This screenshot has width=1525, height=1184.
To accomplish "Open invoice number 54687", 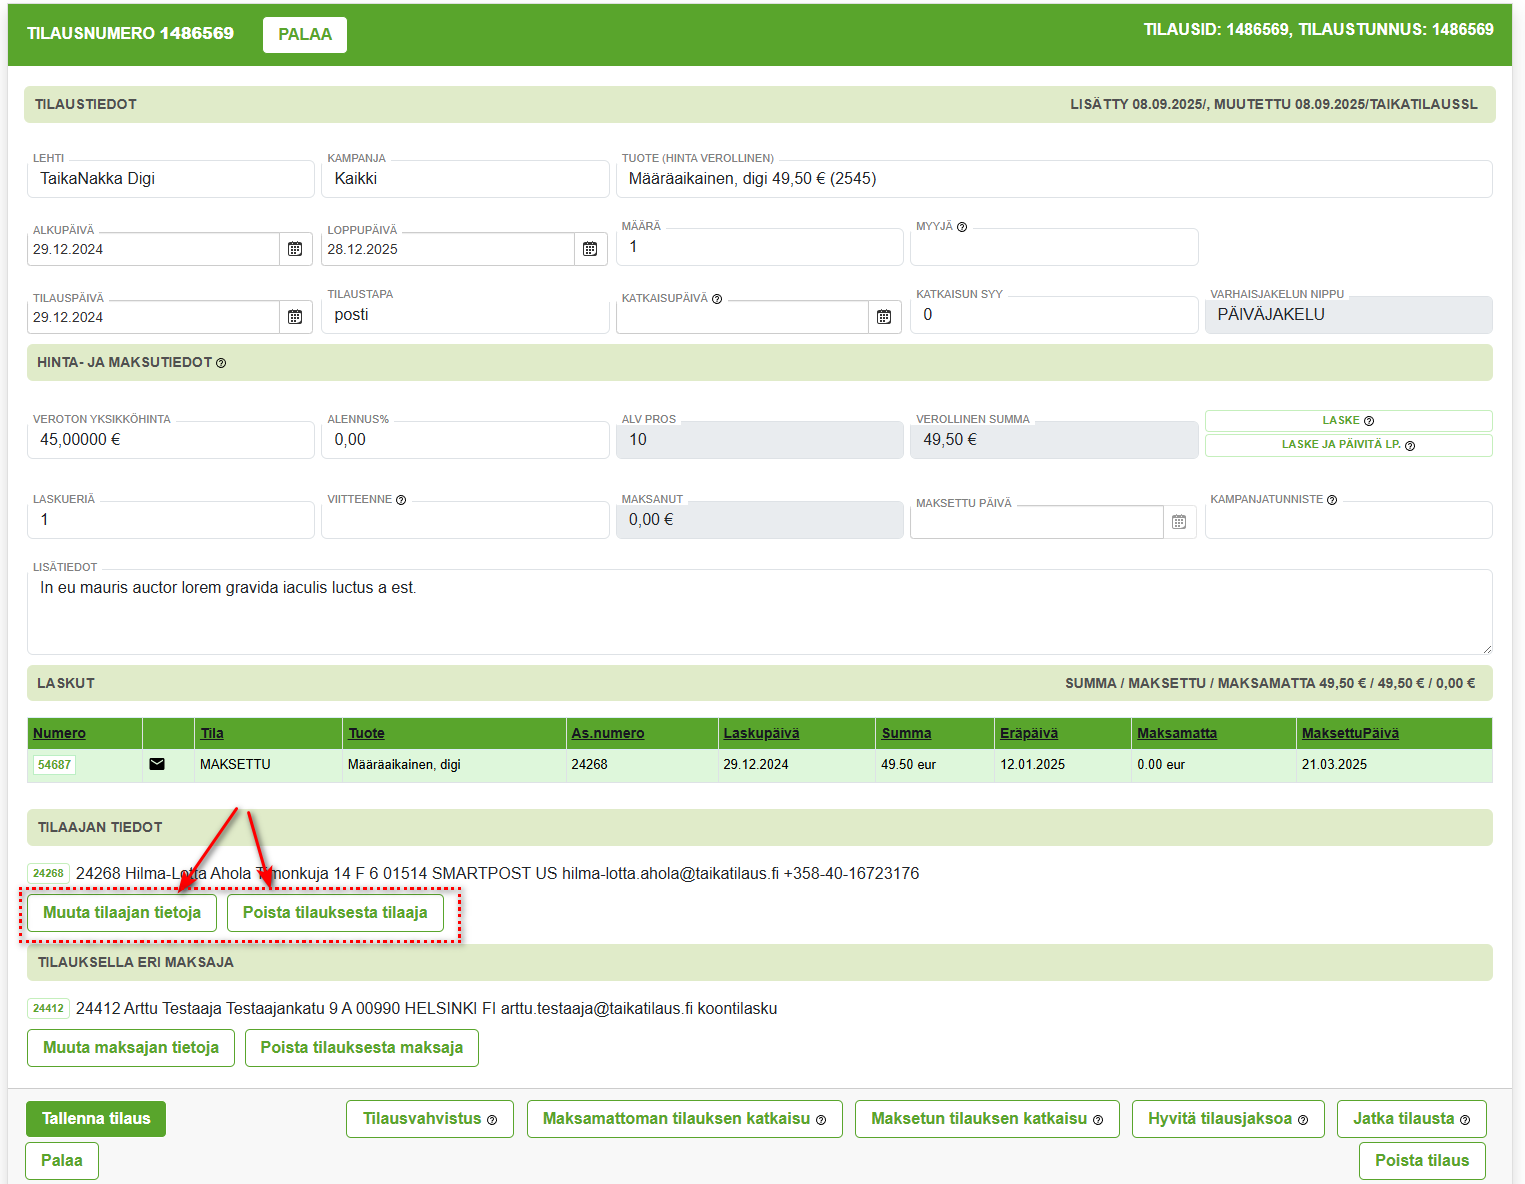I will tap(54, 765).
